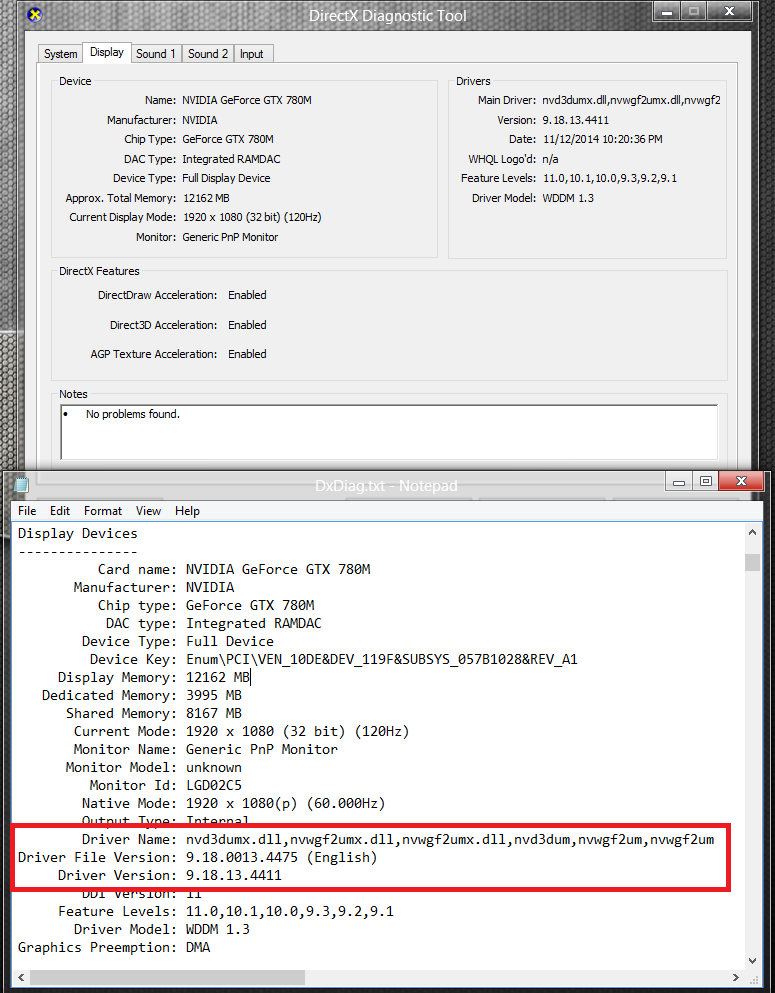Click 'Native Mode: 1920 x 1080(p)' line in Notepad

click(x=233, y=804)
